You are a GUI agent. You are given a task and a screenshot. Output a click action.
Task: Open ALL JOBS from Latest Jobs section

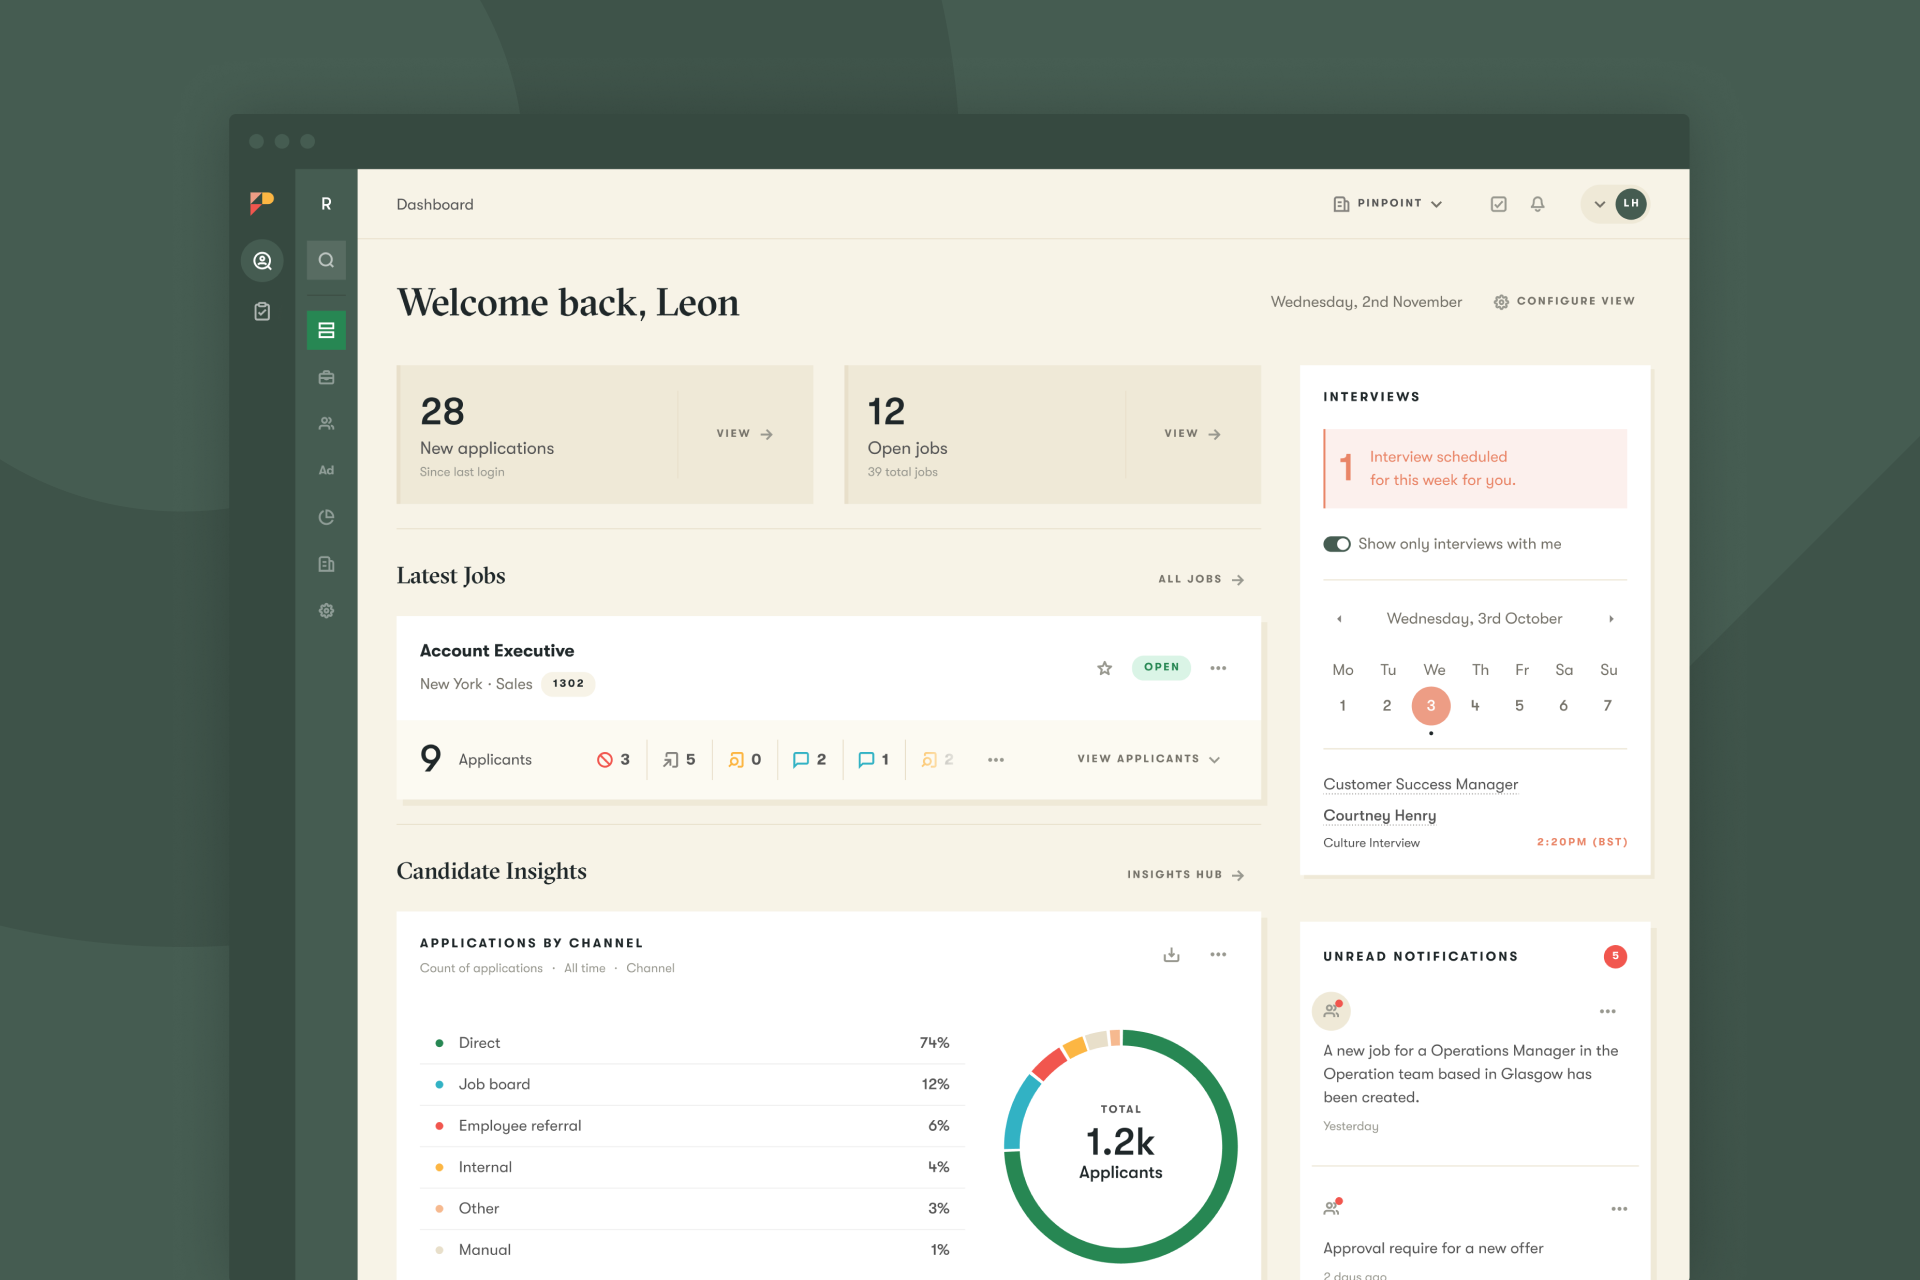pos(1199,578)
